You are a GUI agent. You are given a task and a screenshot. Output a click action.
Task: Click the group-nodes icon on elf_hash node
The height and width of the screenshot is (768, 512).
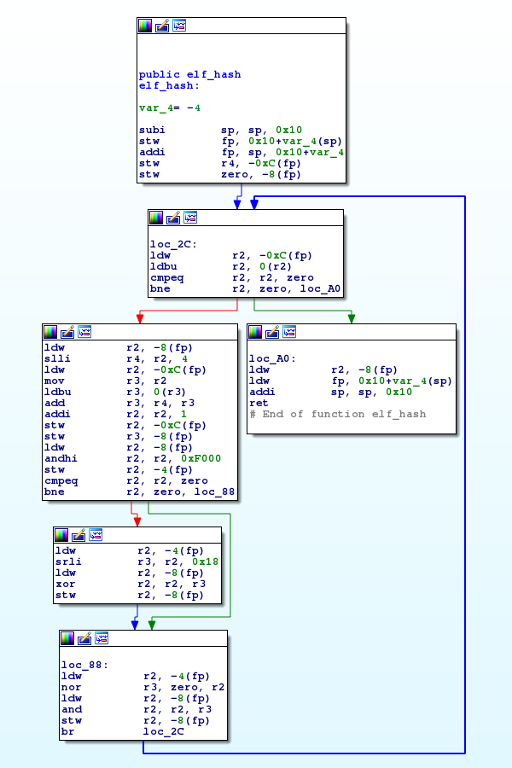[x=179, y=25]
